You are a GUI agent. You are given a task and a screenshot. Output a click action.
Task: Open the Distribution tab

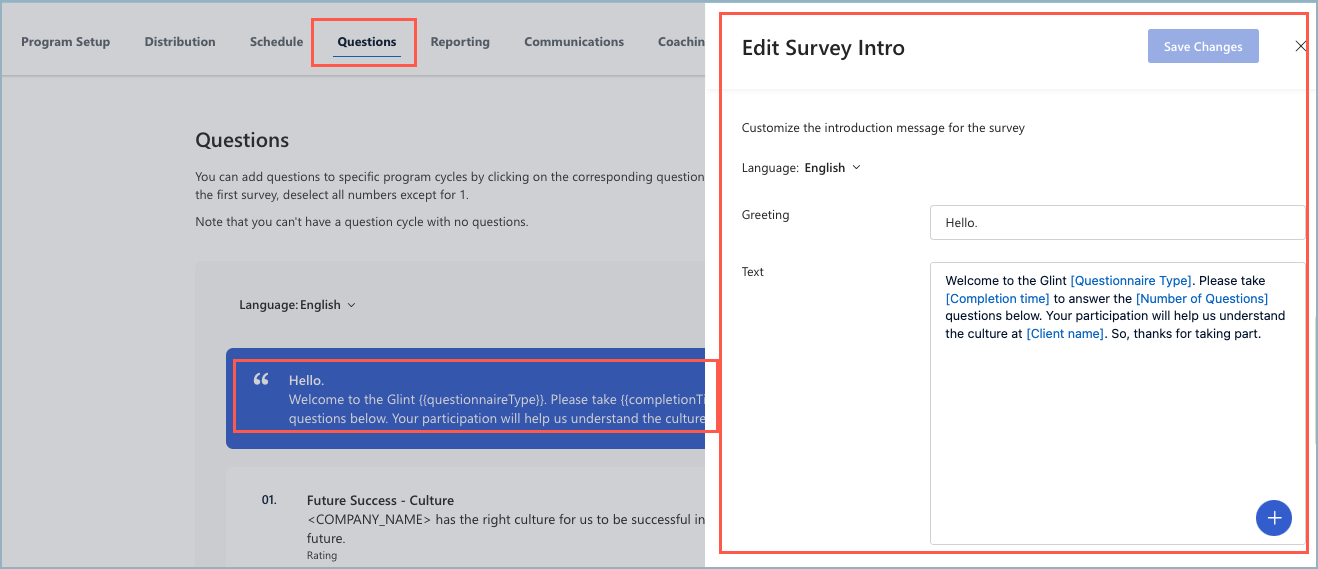click(x=180, y=42)
